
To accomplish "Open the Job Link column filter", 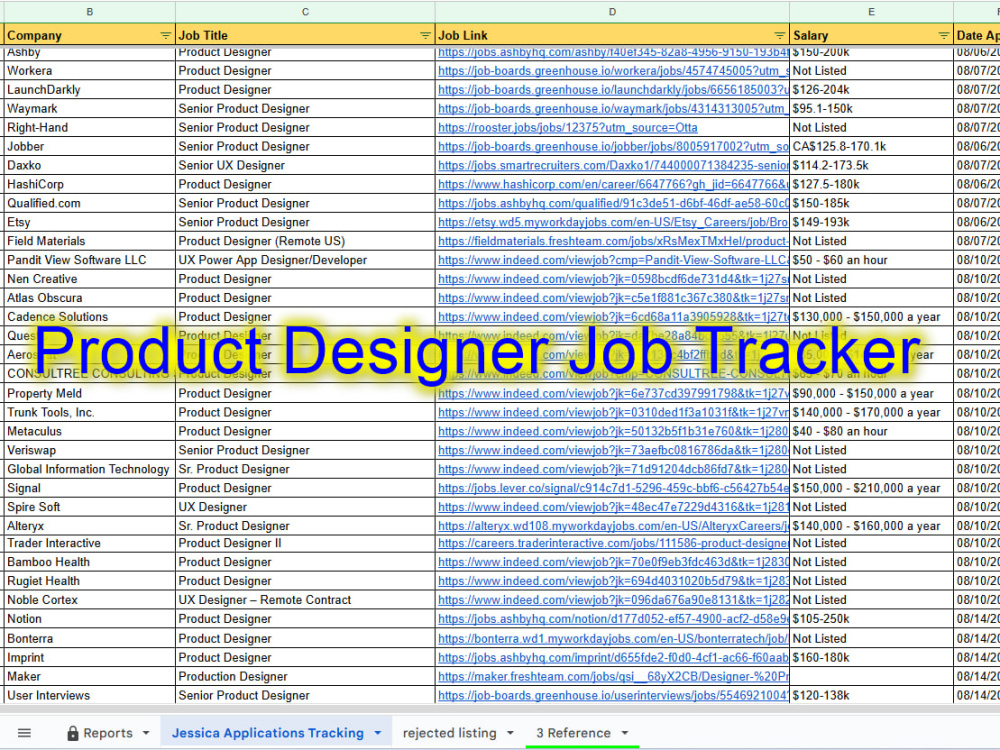I will pos(779,36).
